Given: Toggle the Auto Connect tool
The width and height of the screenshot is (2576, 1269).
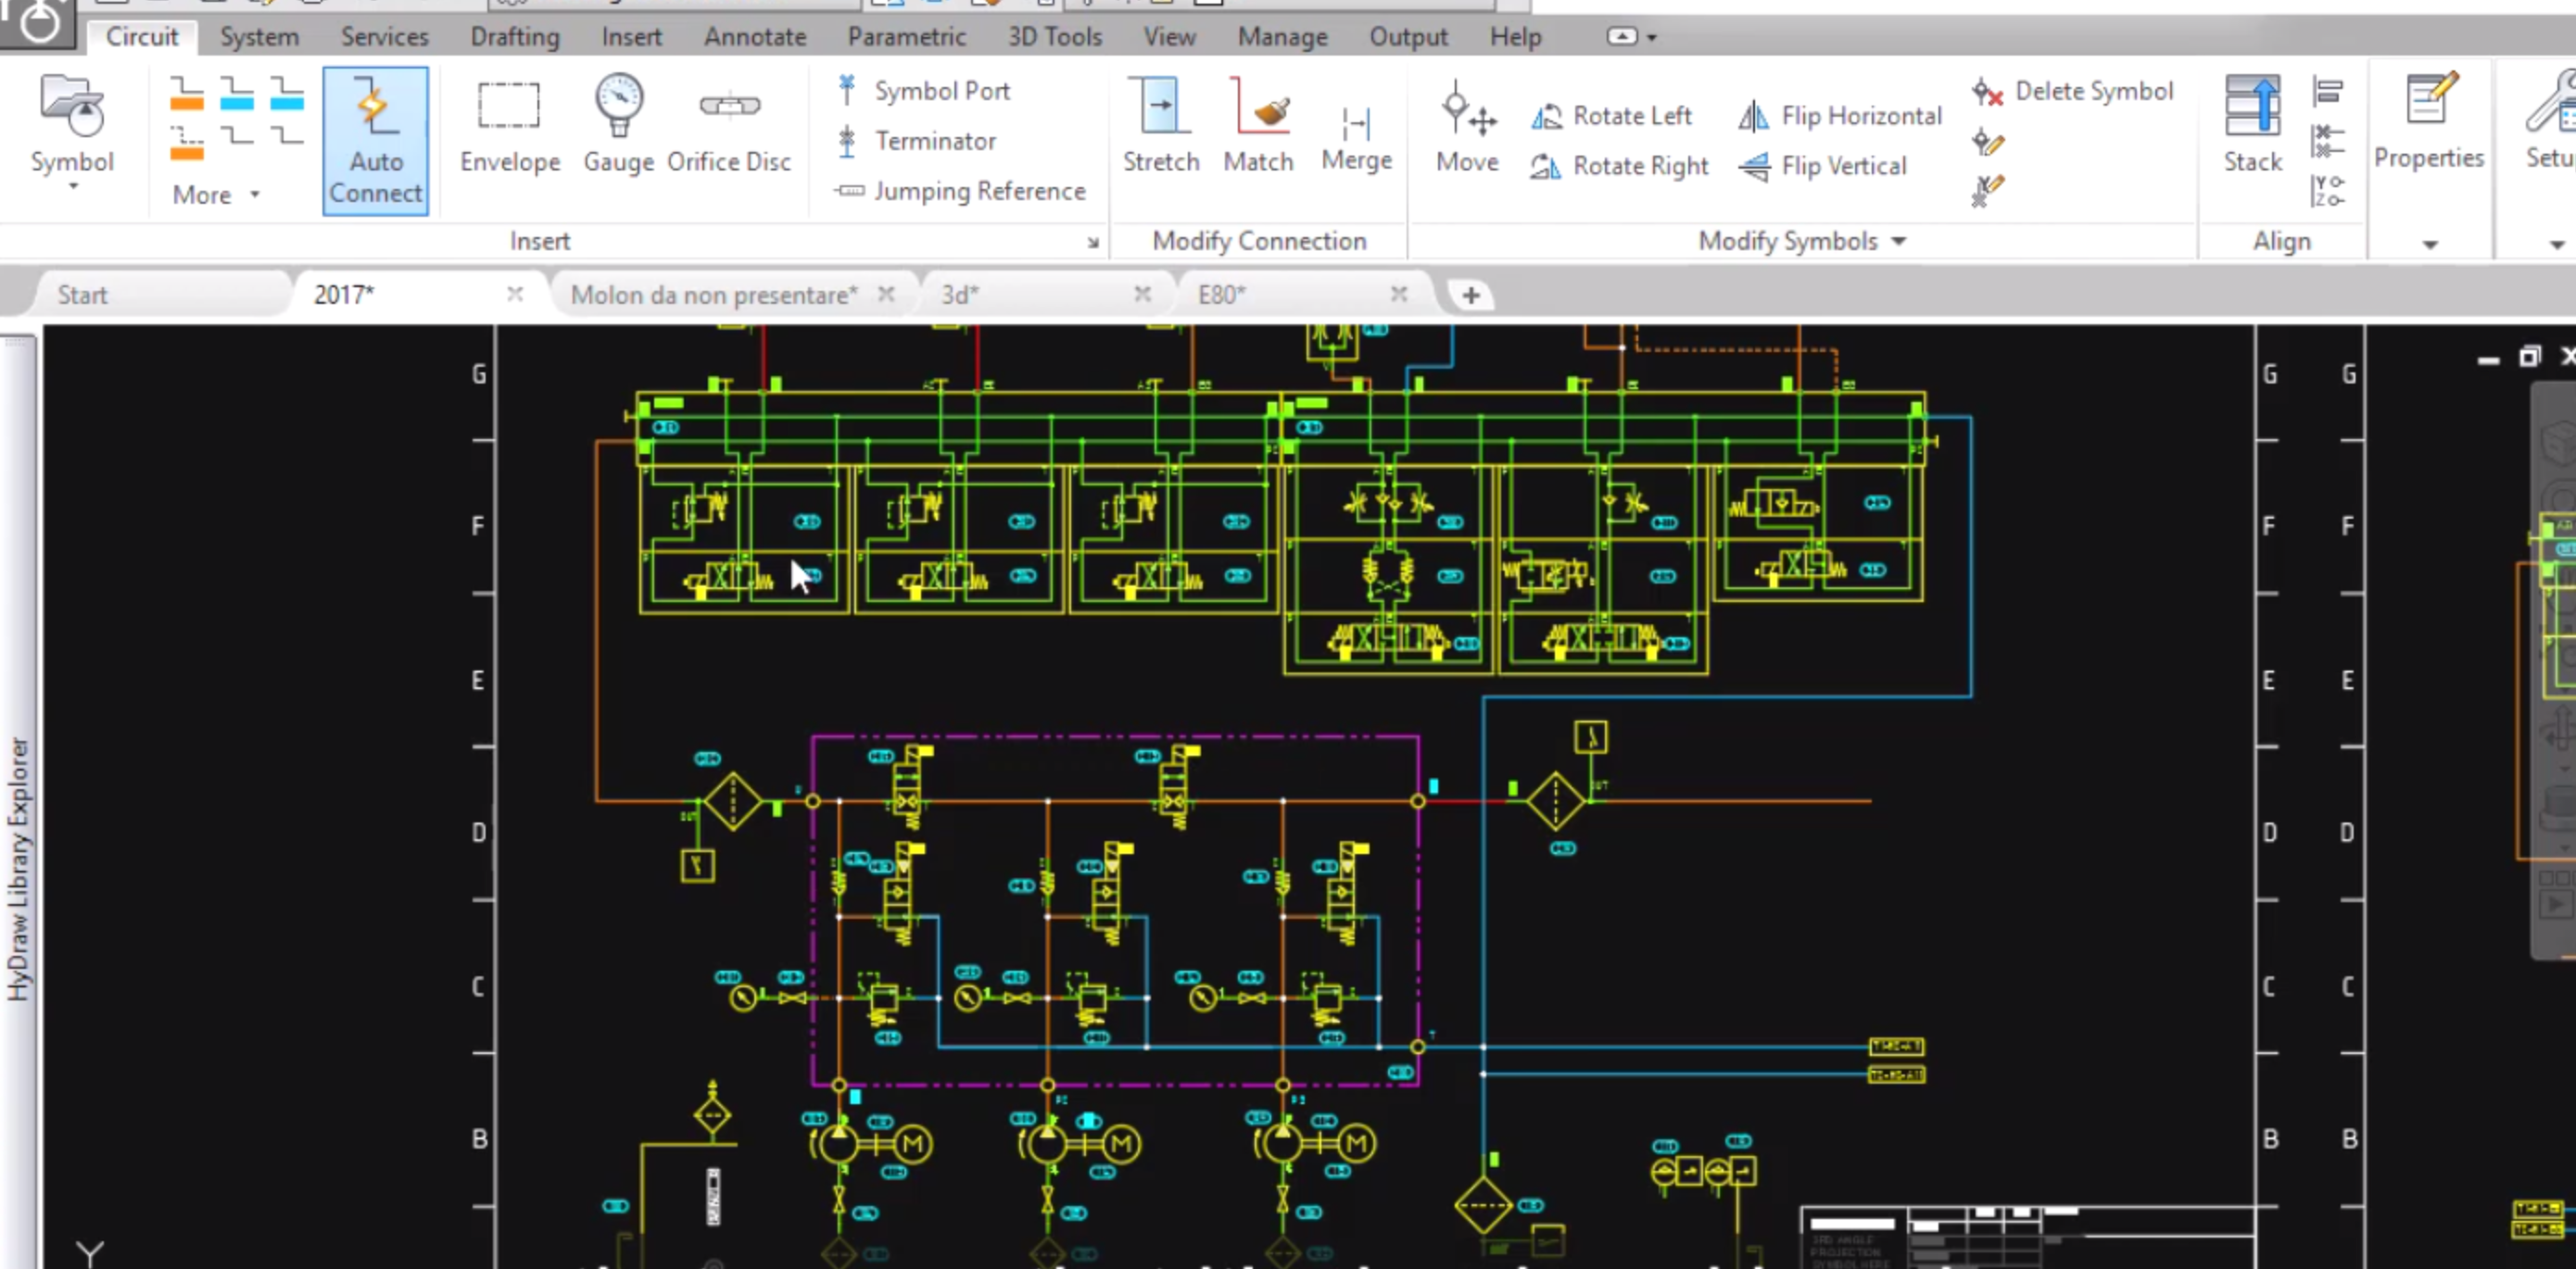Looking at the screenshot, I should (x=375, y=141).
